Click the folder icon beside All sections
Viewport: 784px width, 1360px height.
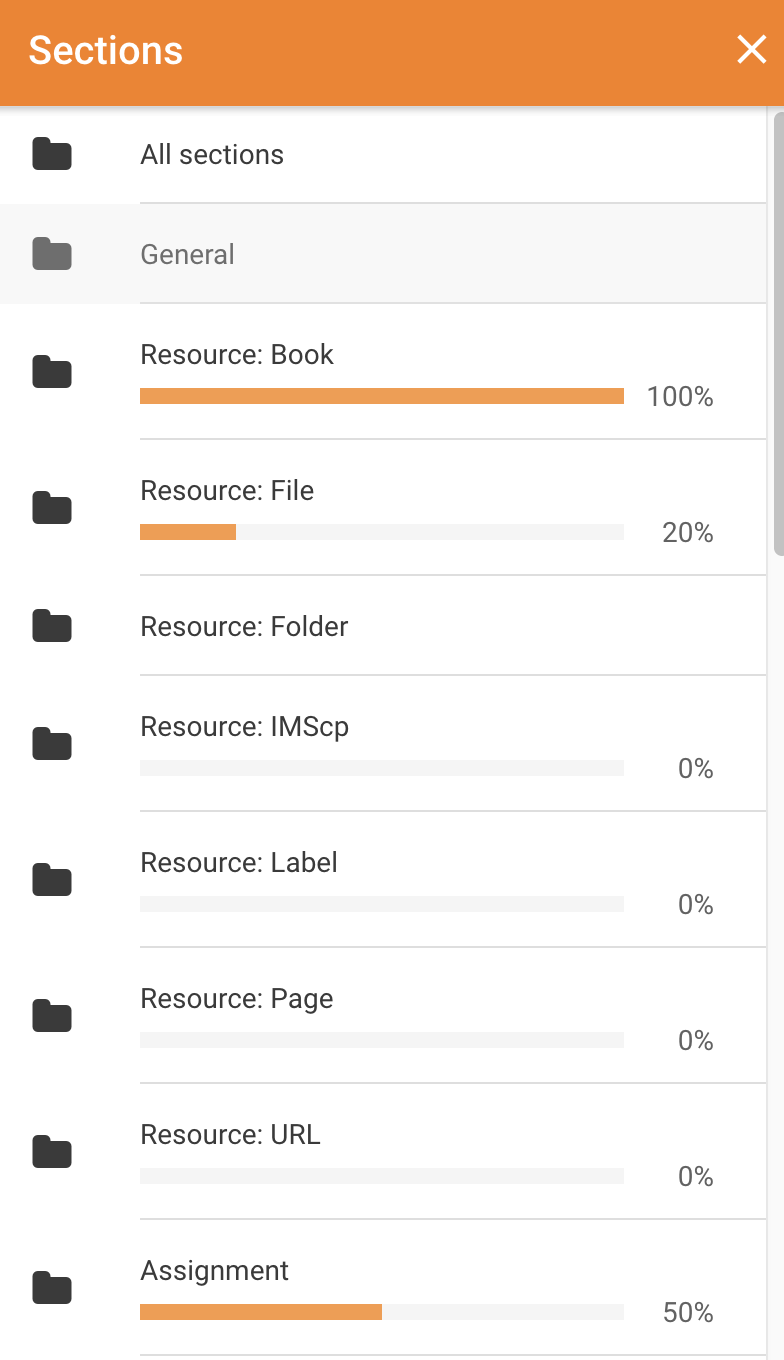point(52,155)
